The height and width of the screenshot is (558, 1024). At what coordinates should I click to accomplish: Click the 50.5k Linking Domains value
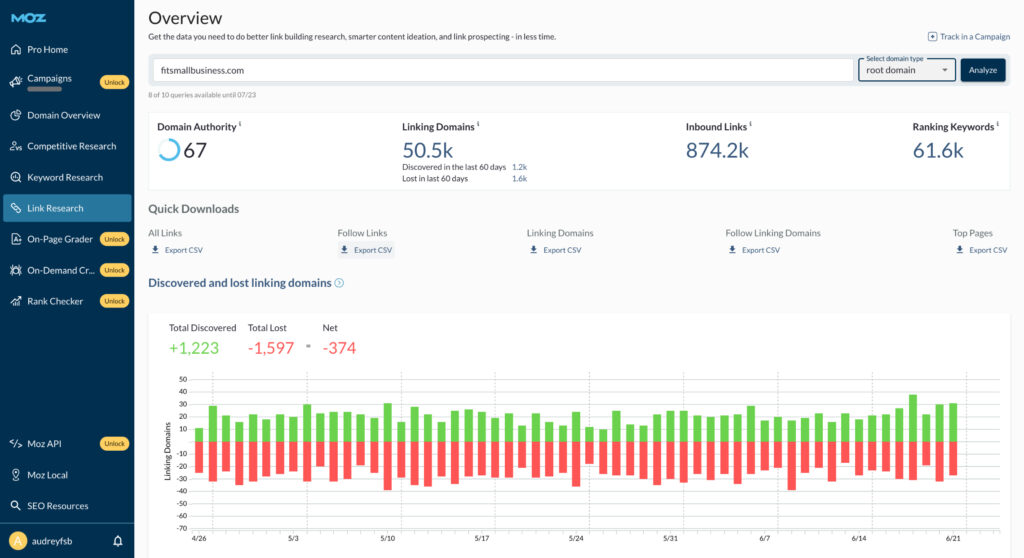pos(427,150)
